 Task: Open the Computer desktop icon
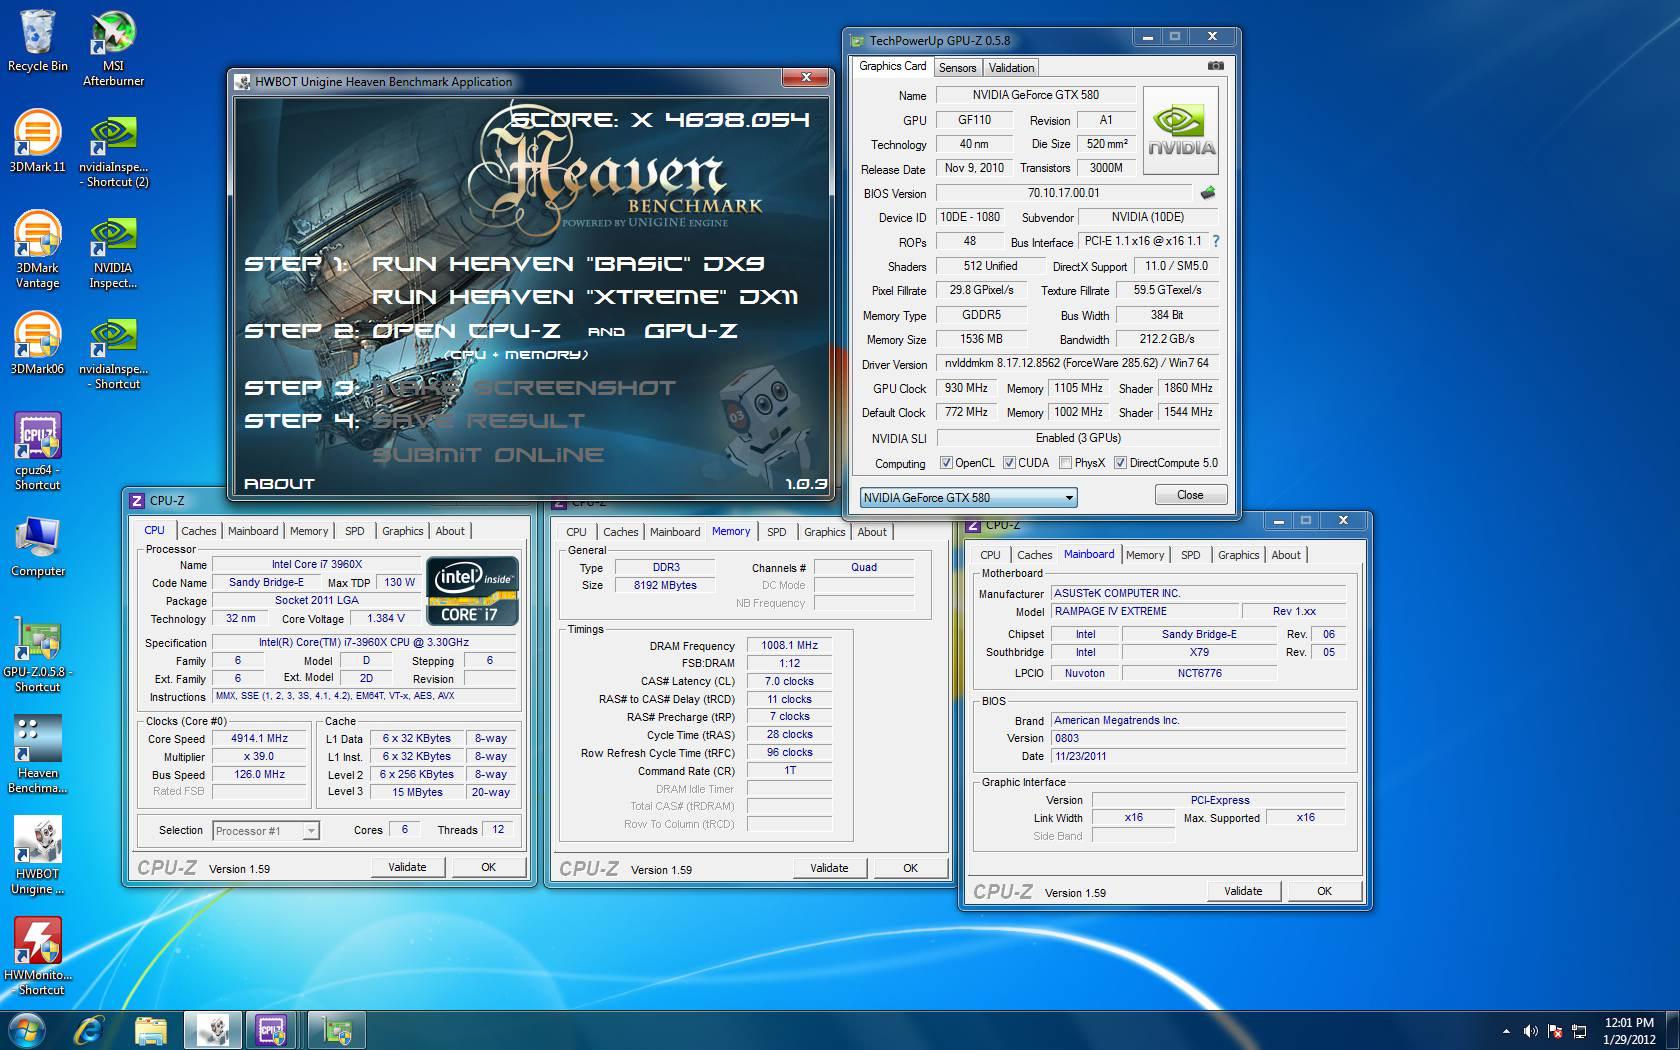[38, 547]
